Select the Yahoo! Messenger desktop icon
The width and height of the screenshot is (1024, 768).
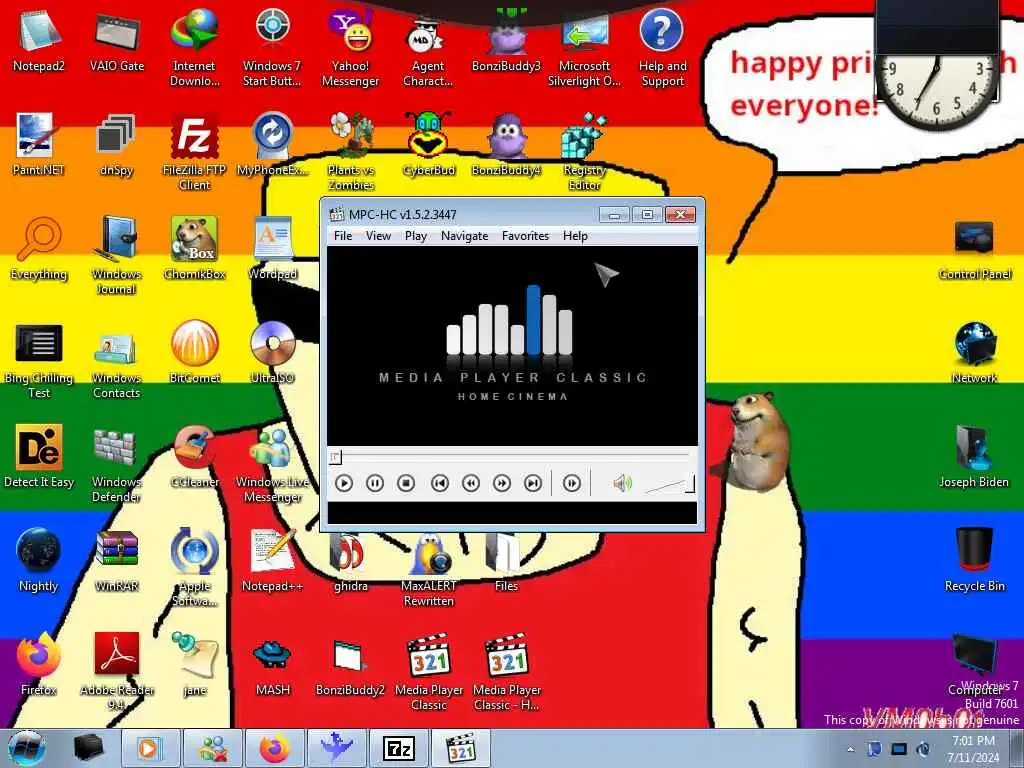point(351,47)
